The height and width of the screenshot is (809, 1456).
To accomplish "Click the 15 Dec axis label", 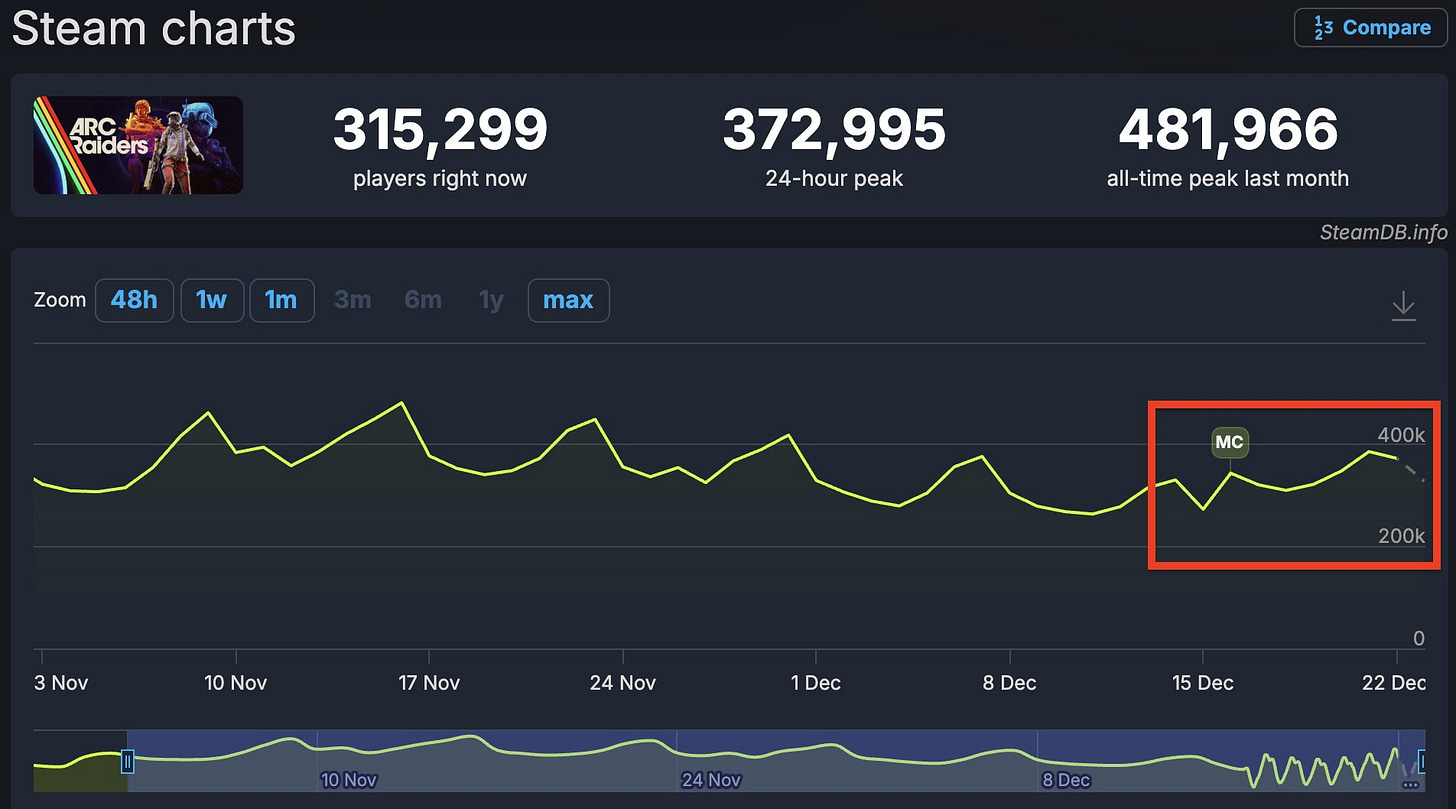I will (1203, 683).
